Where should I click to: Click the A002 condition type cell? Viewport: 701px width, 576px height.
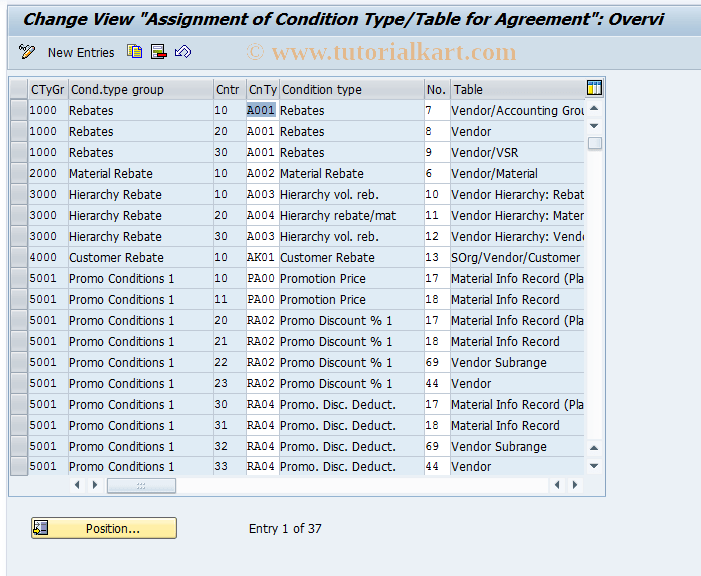[262, 173]
